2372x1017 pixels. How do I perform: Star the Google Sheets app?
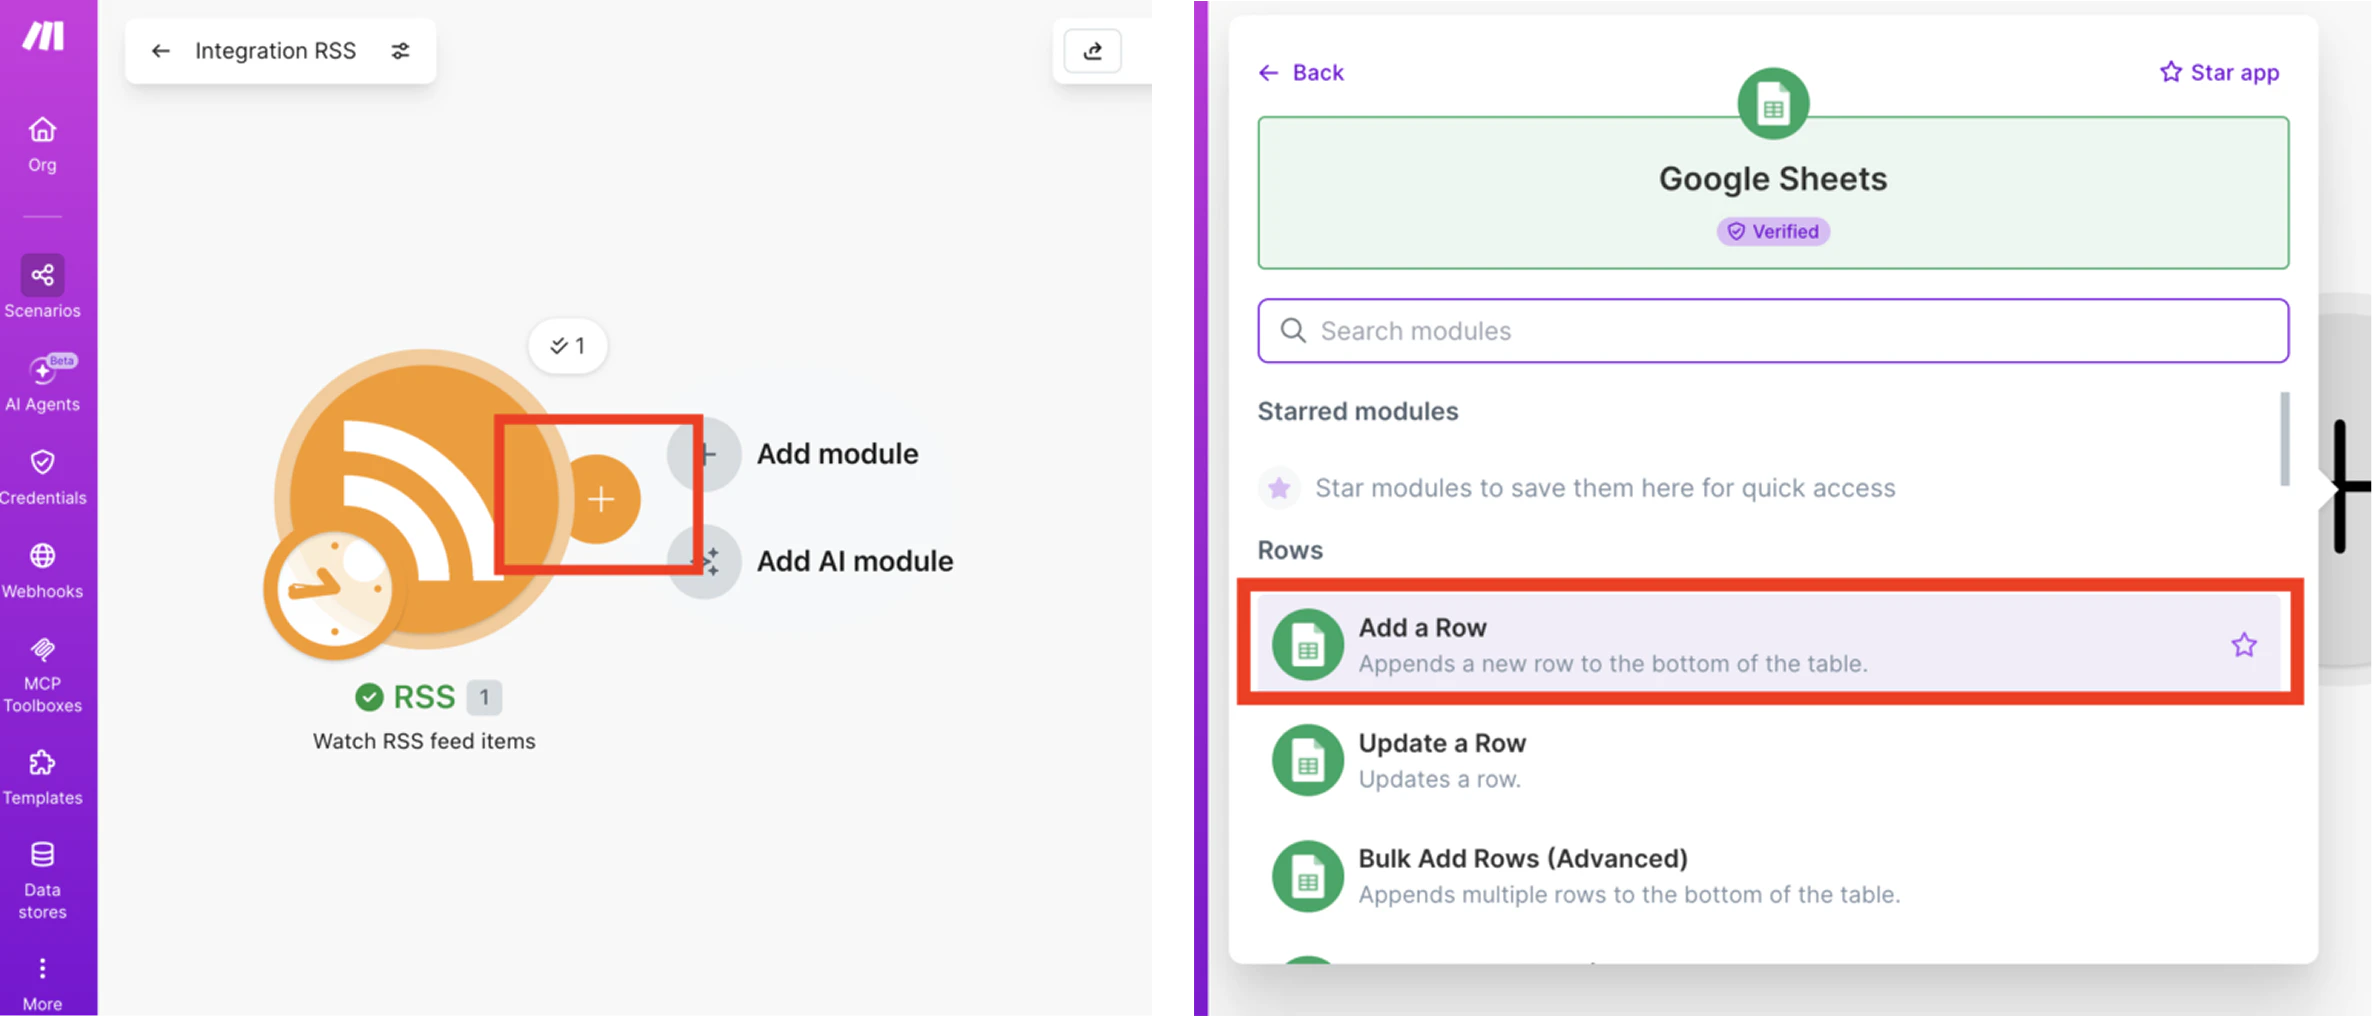pos(2219,72)
